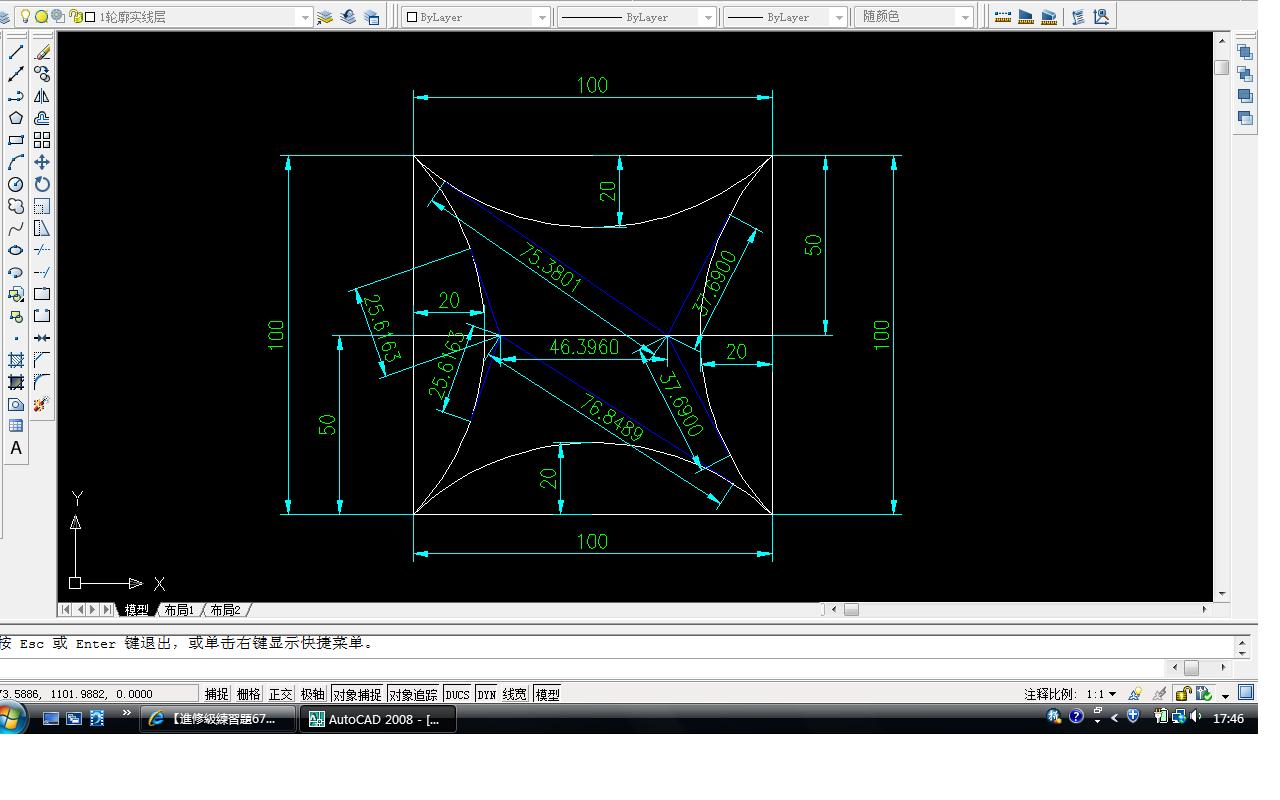This screenshot has width=1280, height=800.
Task: Open the IE taskbar window 進修級練習題67
Action: [219, 718]
